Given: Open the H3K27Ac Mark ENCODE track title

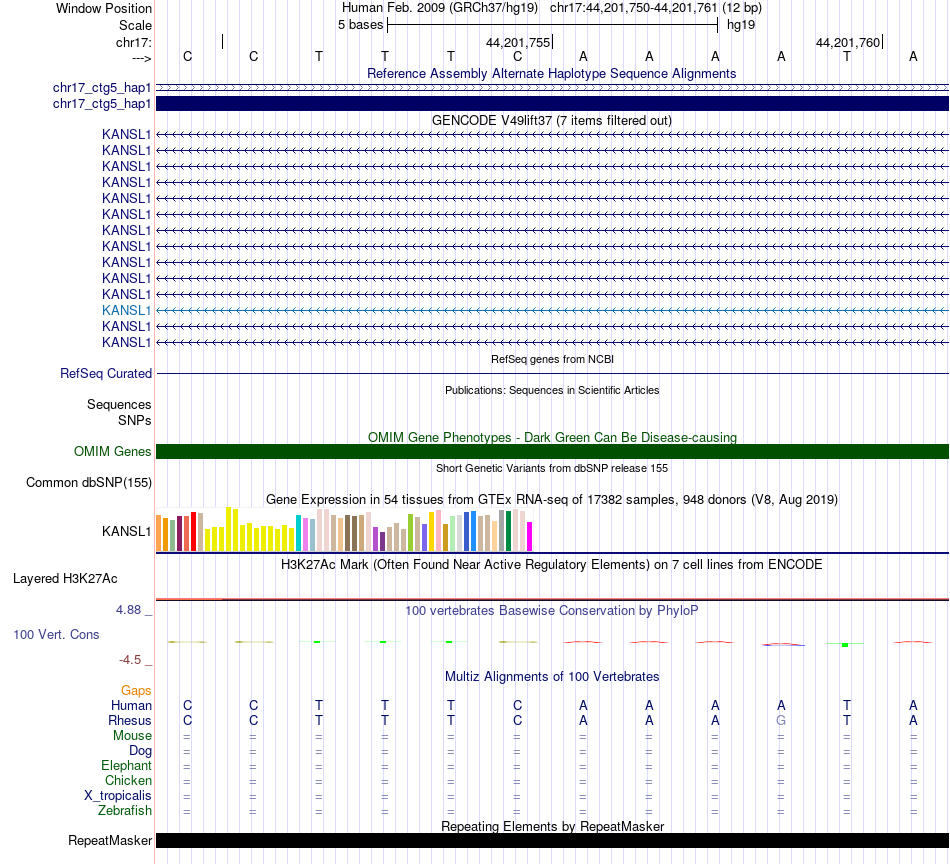Looking at the screenshot, I should 551,565.
